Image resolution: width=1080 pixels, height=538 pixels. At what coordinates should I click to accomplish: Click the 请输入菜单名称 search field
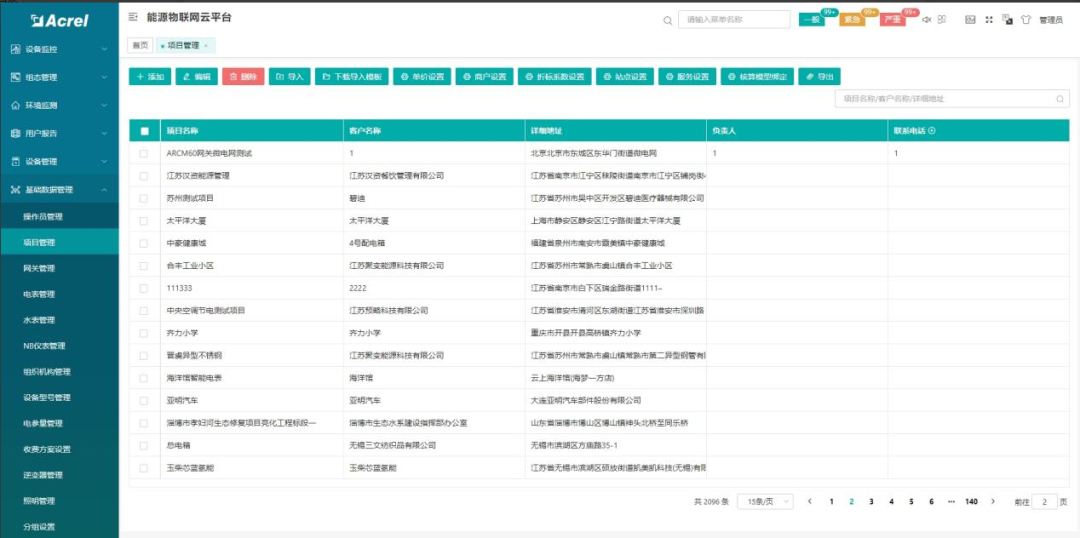(x=734, y=20)
